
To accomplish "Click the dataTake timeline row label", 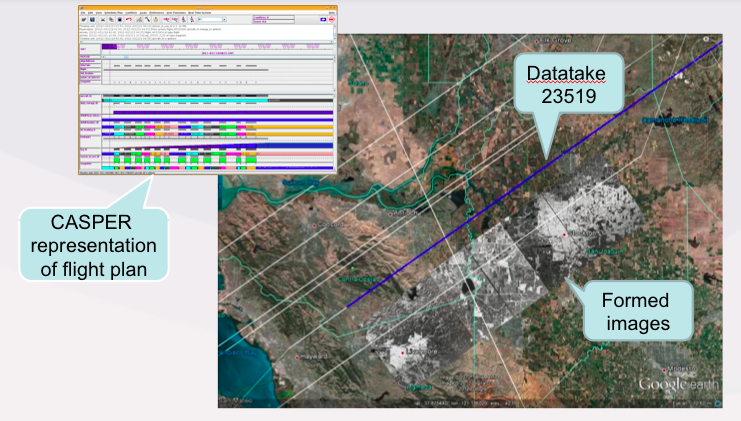I will [x=86, y=65].
